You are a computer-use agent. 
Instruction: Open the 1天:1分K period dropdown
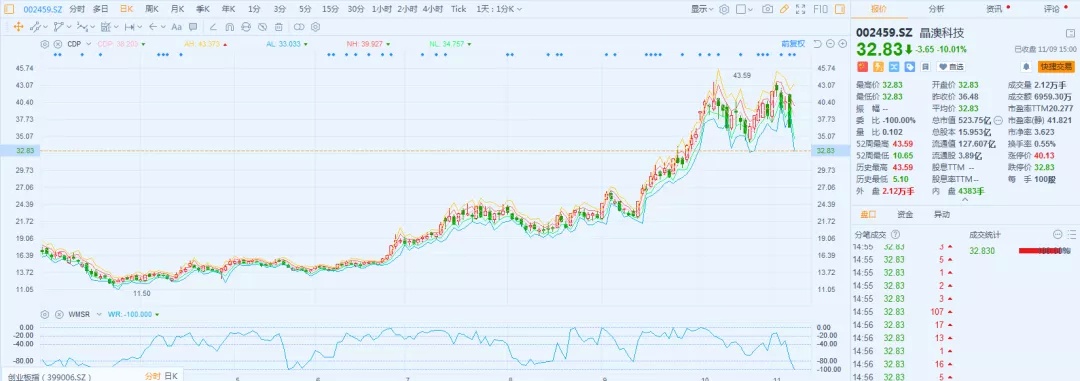[499, 9]
